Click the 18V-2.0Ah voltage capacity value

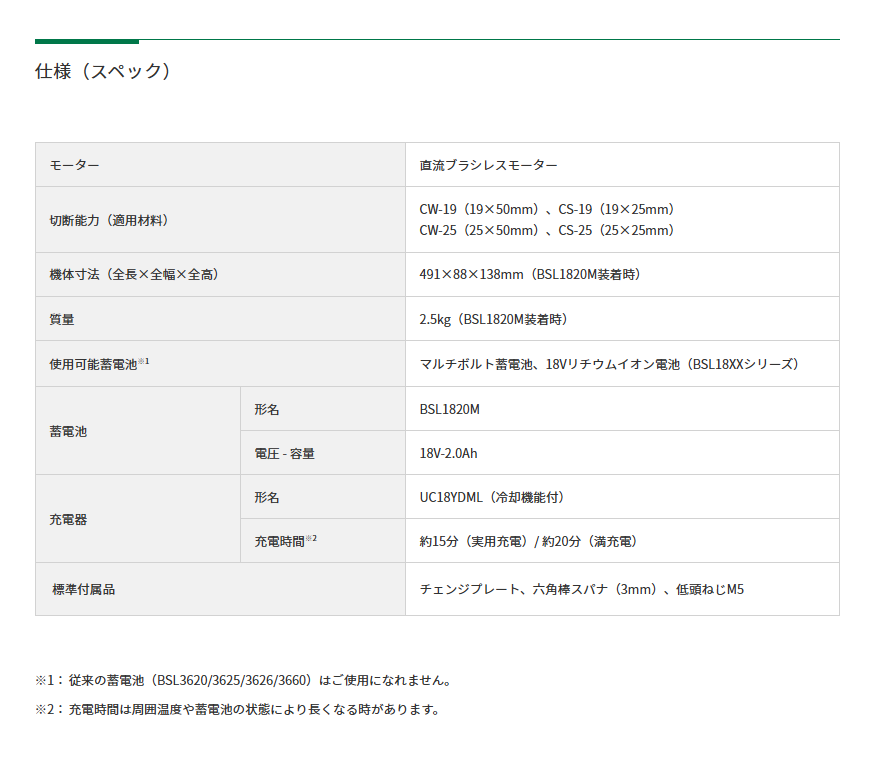pyautogui.click(x=447, y=453)
